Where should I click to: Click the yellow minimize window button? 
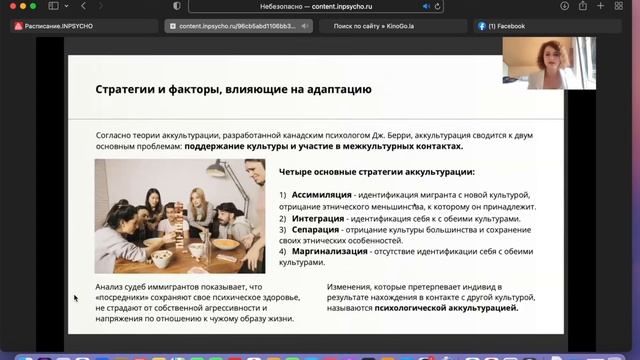coord(23,6)
